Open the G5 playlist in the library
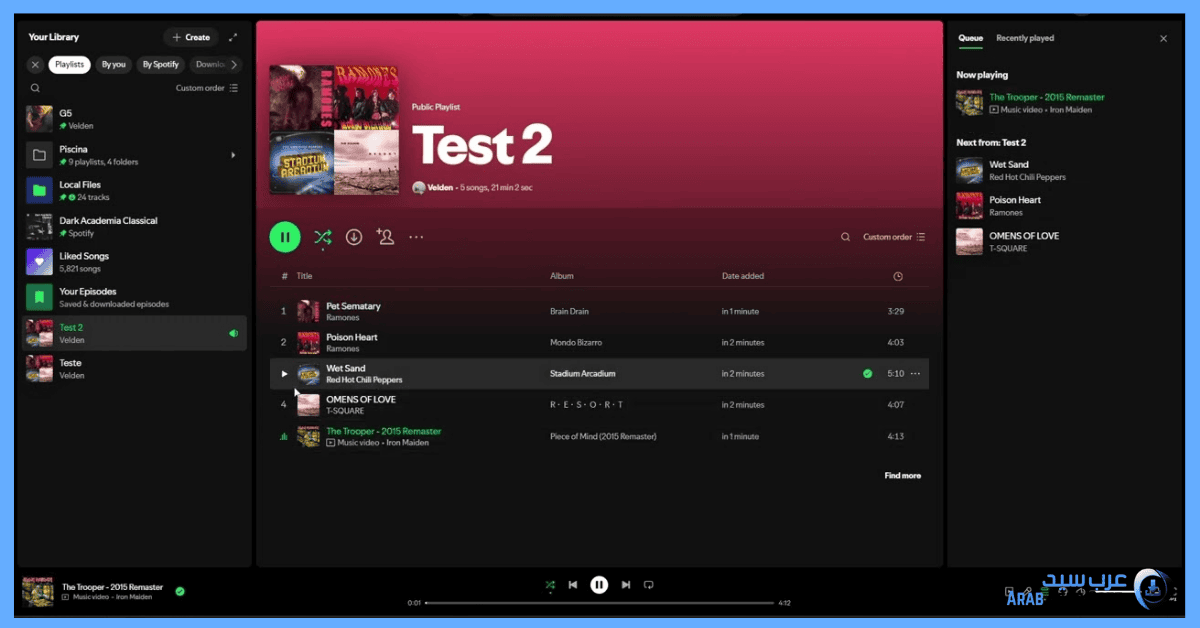 click(x=134, y=119)
